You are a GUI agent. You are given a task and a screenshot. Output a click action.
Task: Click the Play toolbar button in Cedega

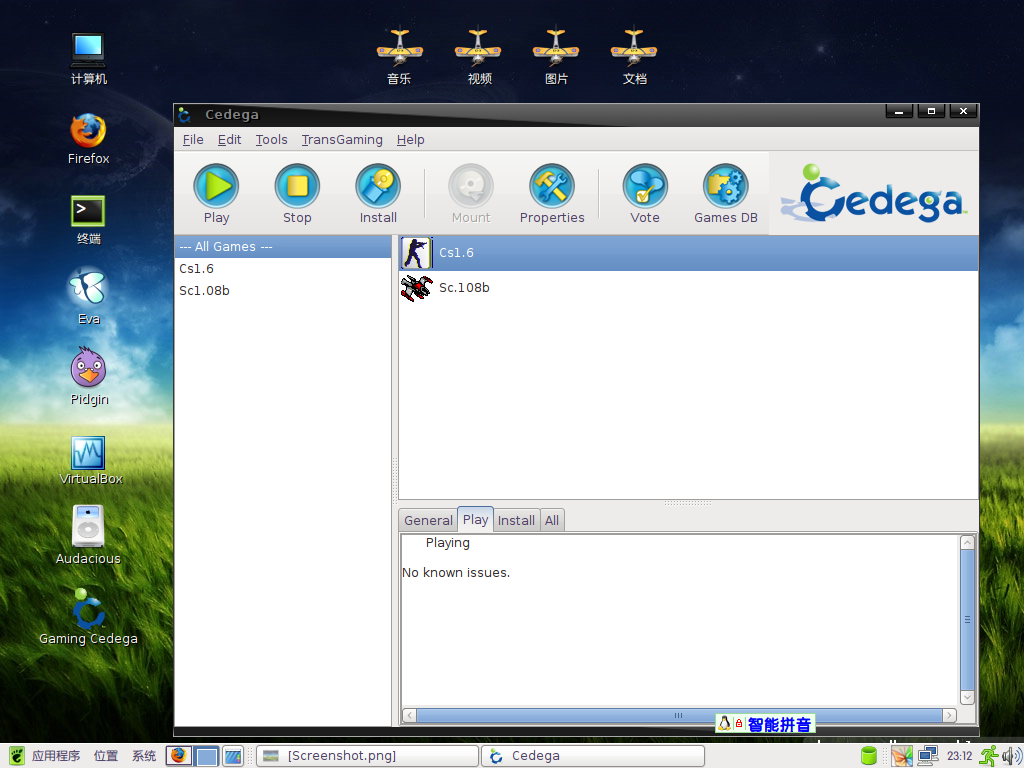[x=216, y=194]
